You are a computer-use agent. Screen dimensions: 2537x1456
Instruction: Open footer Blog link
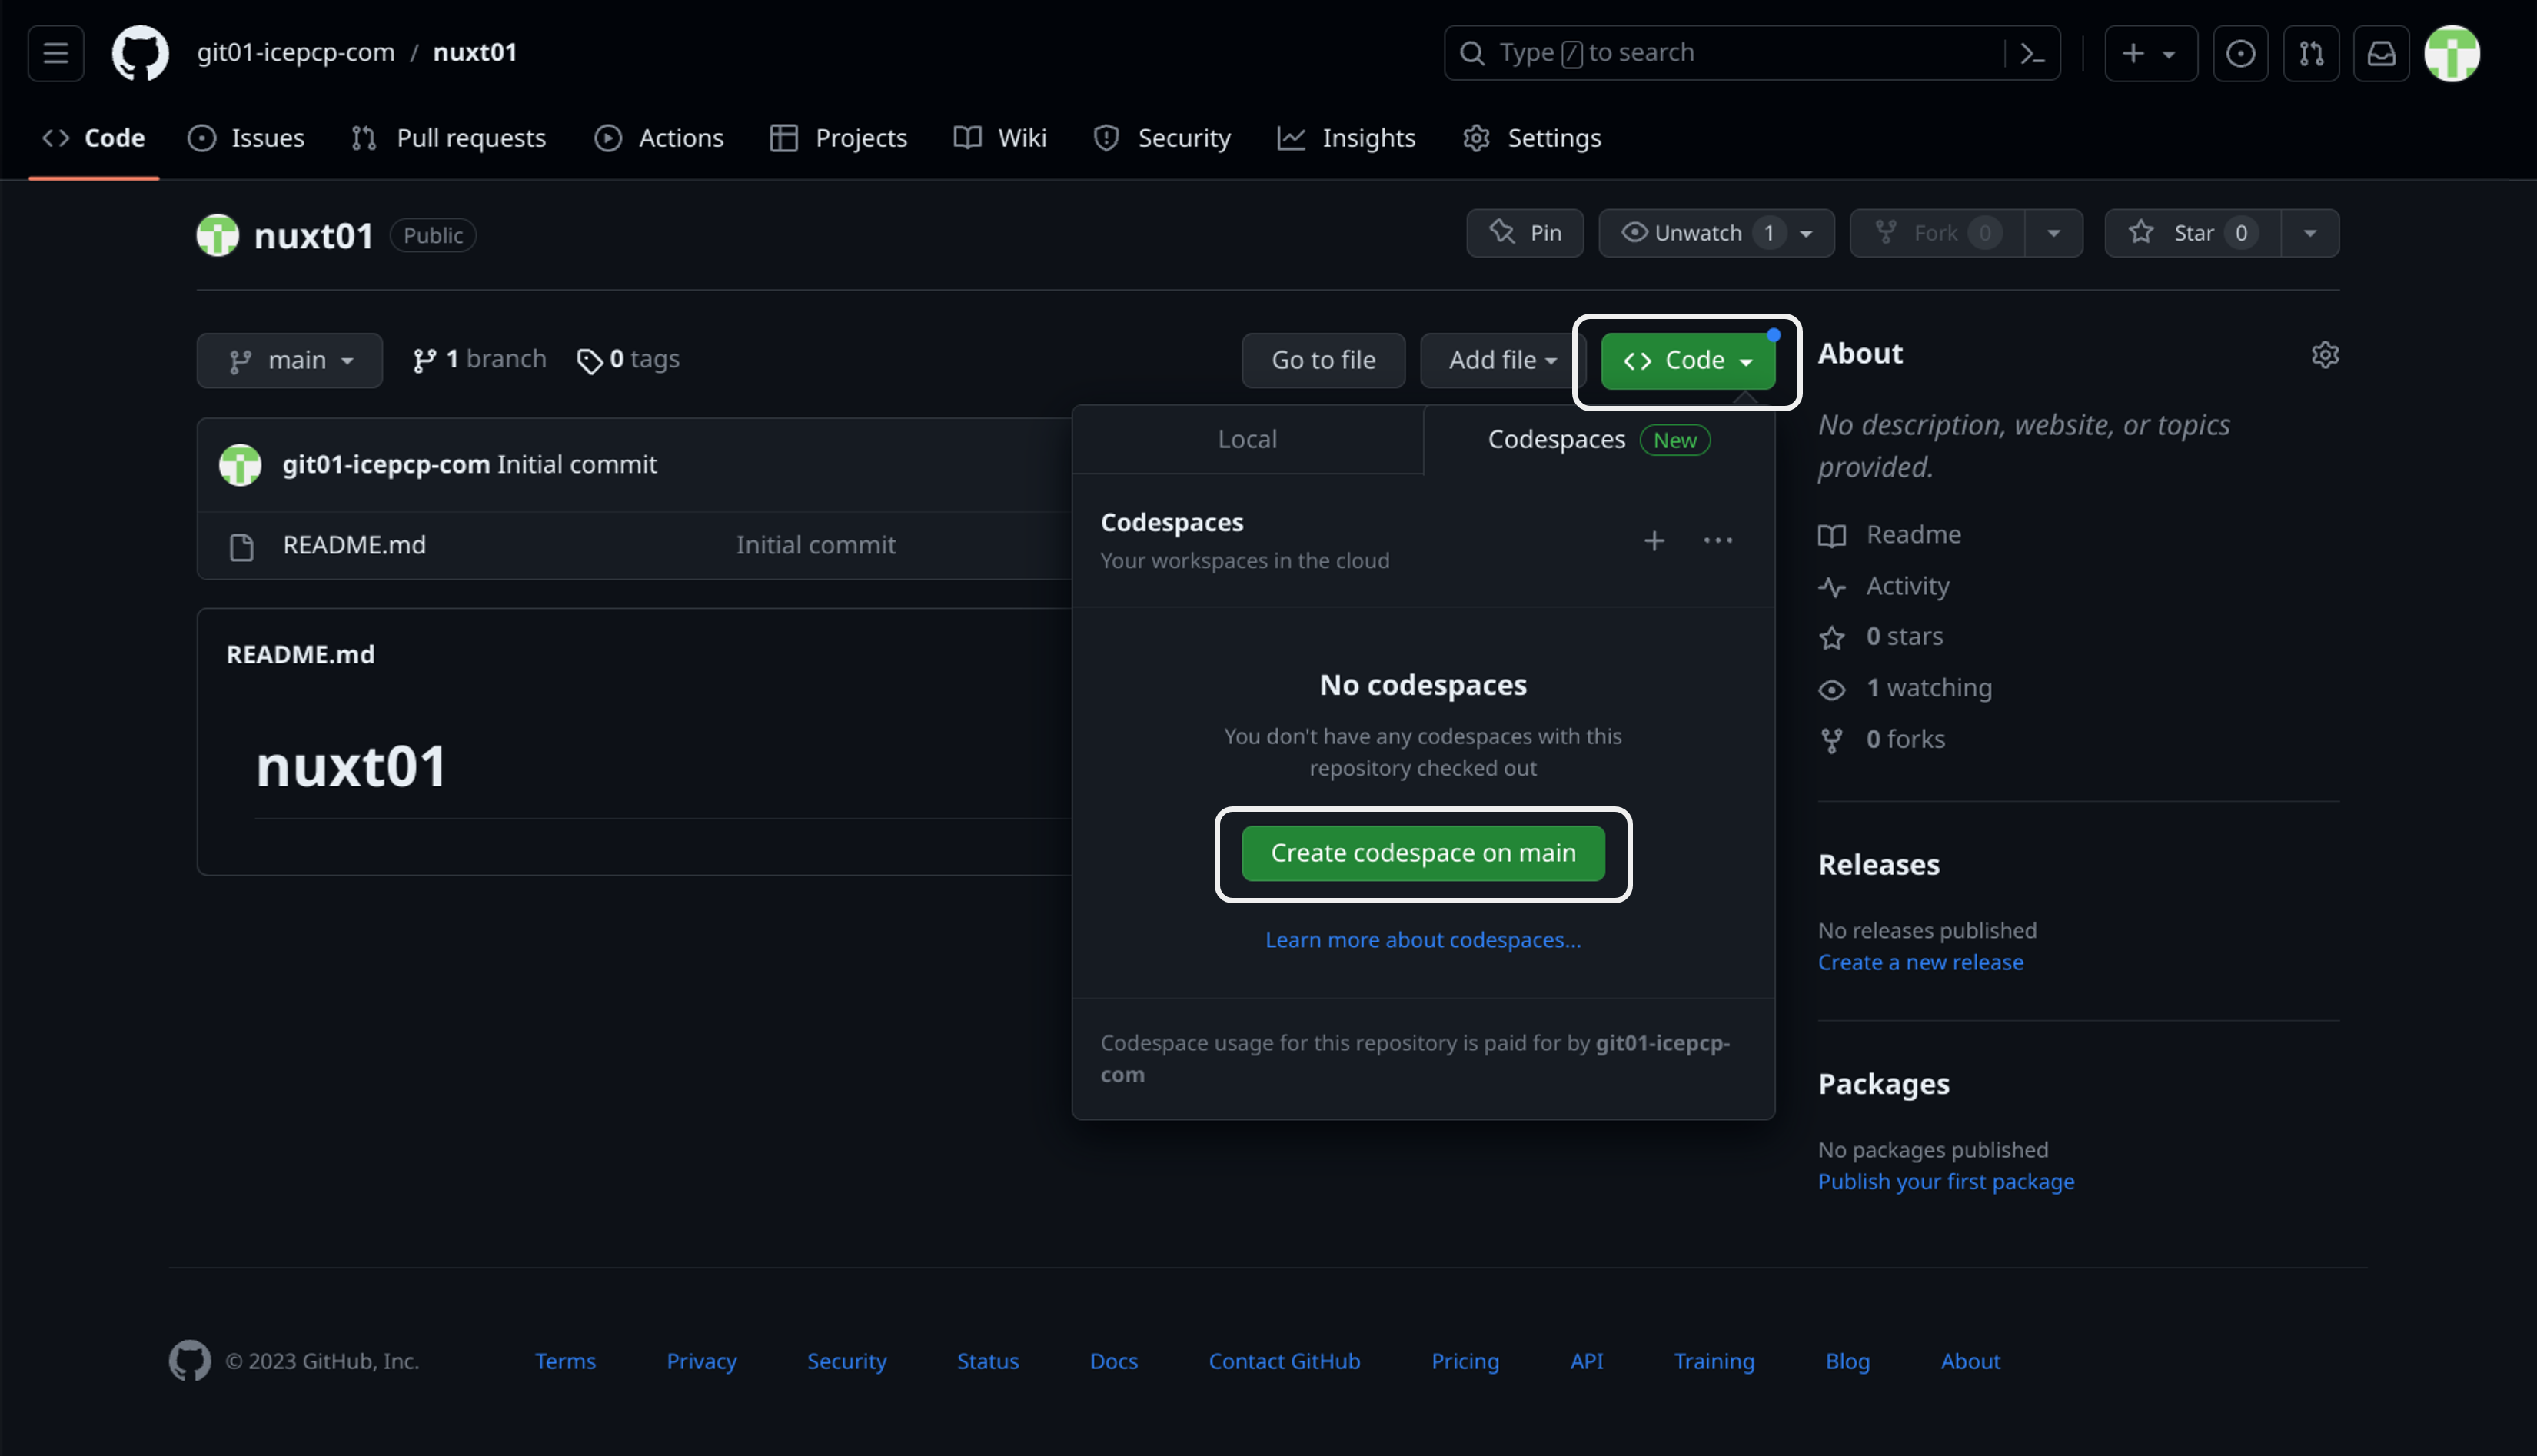point(1847,1361)
